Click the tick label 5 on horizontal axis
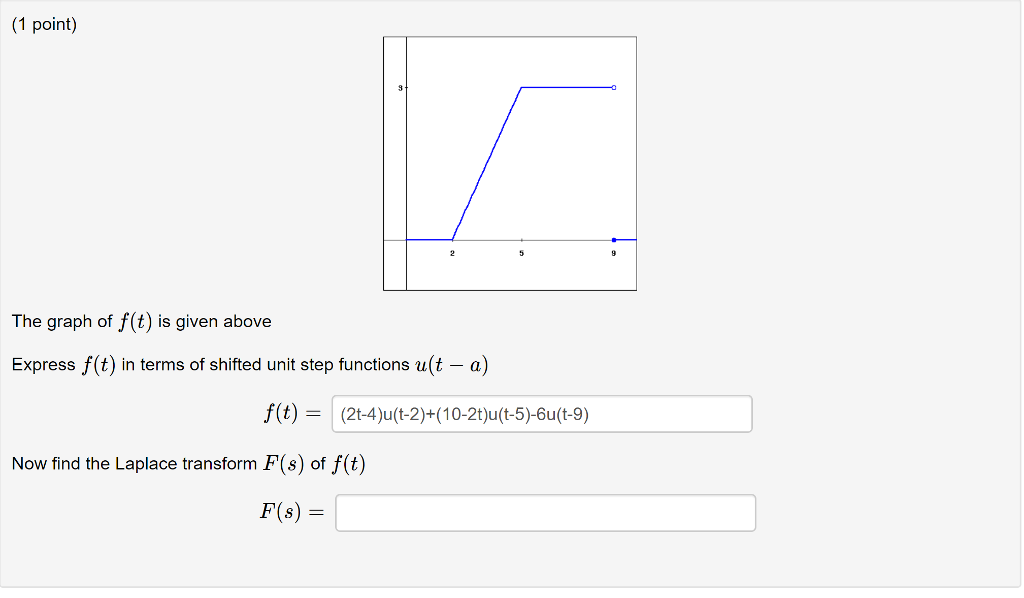 pos(520,253)
